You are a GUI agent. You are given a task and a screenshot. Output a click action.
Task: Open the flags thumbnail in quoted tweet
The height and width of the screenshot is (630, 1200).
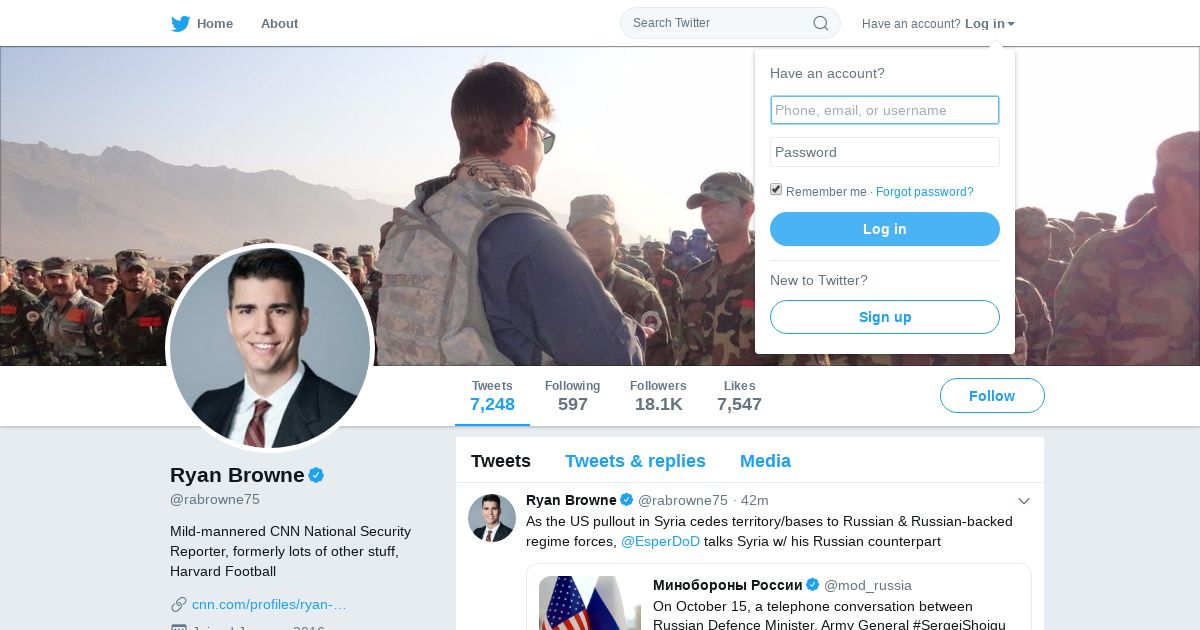pos(590,603)
